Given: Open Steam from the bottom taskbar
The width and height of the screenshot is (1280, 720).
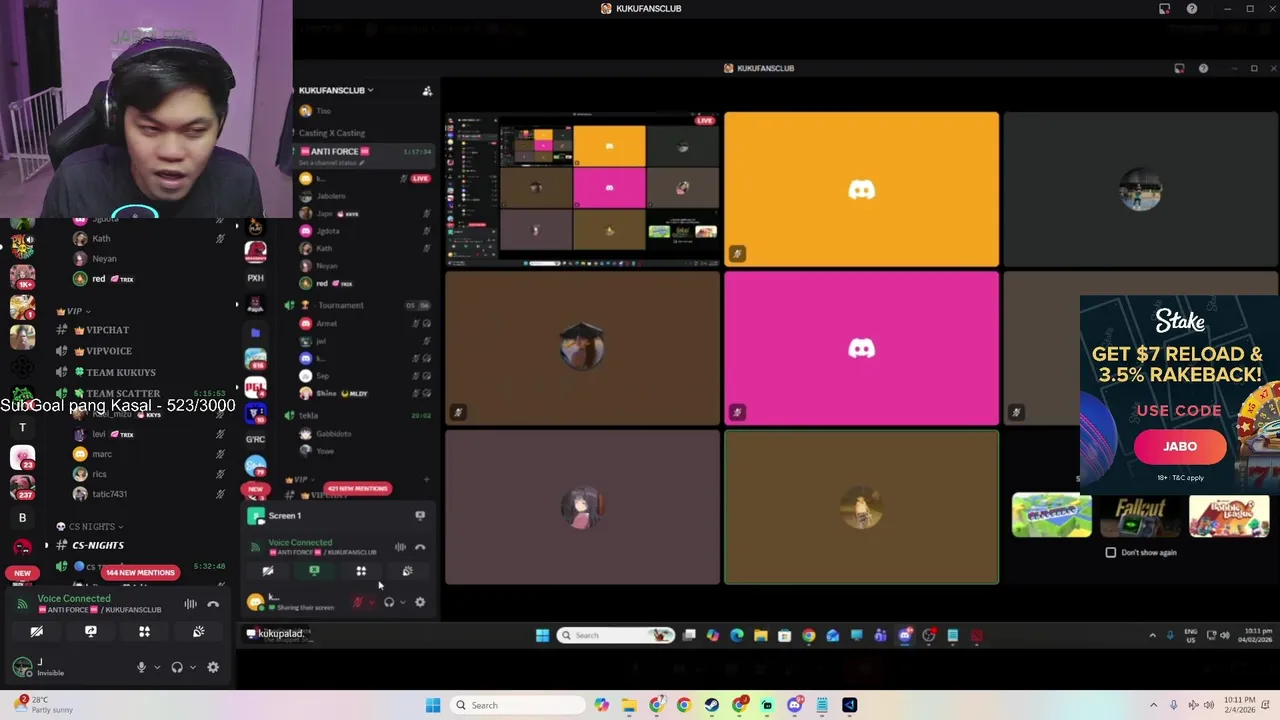Looking at the screenshot, I should click(712, 705).
